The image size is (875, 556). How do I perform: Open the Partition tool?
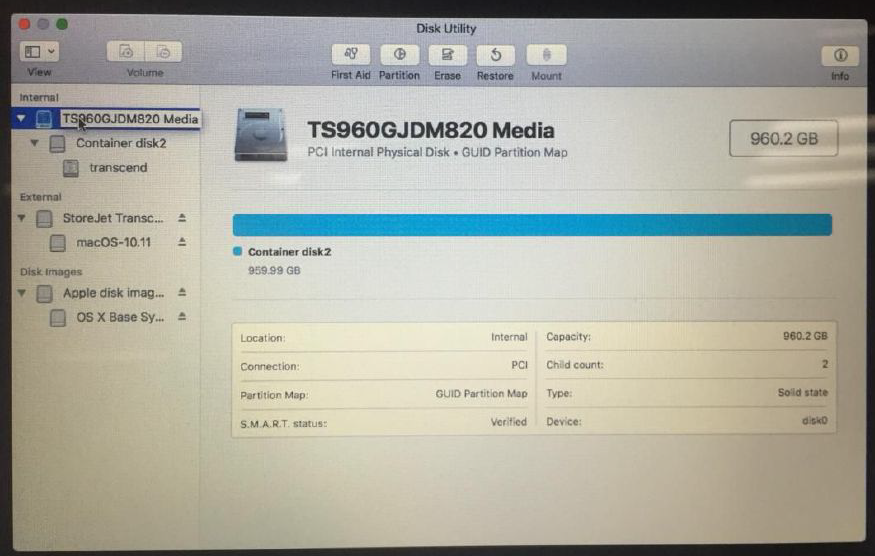click(x=400, y=55)
